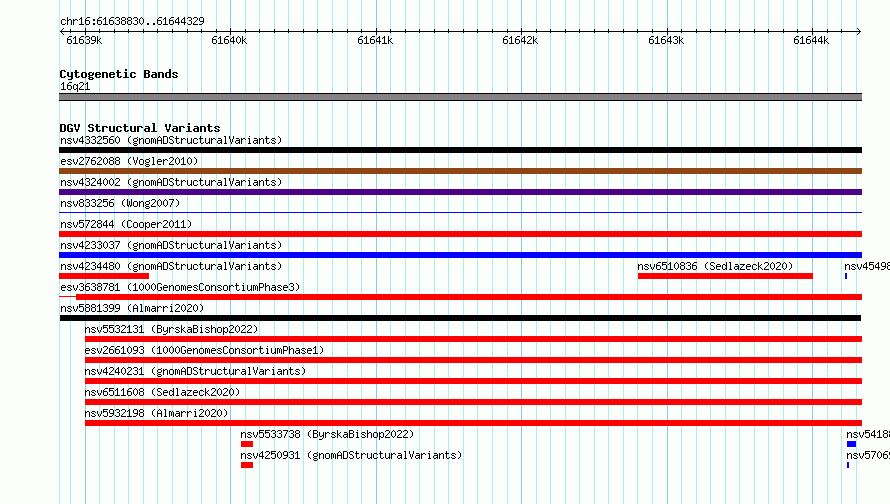
Task: Click the red nsv5932198 variant bar
Action: 473,423
